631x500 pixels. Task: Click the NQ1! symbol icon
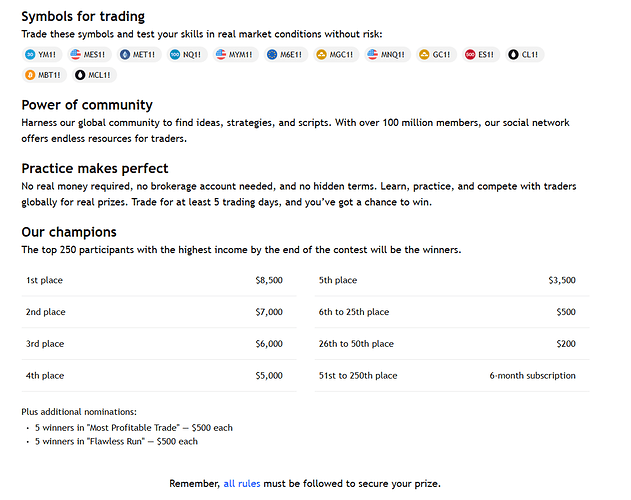tap(175, 55)
